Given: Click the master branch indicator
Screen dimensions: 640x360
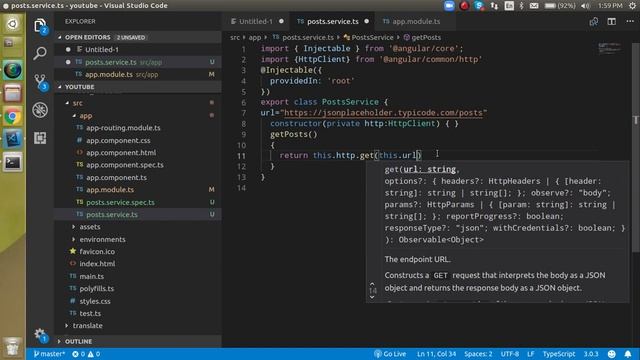Looking at the screenshot, I should (x=49, y=354).
